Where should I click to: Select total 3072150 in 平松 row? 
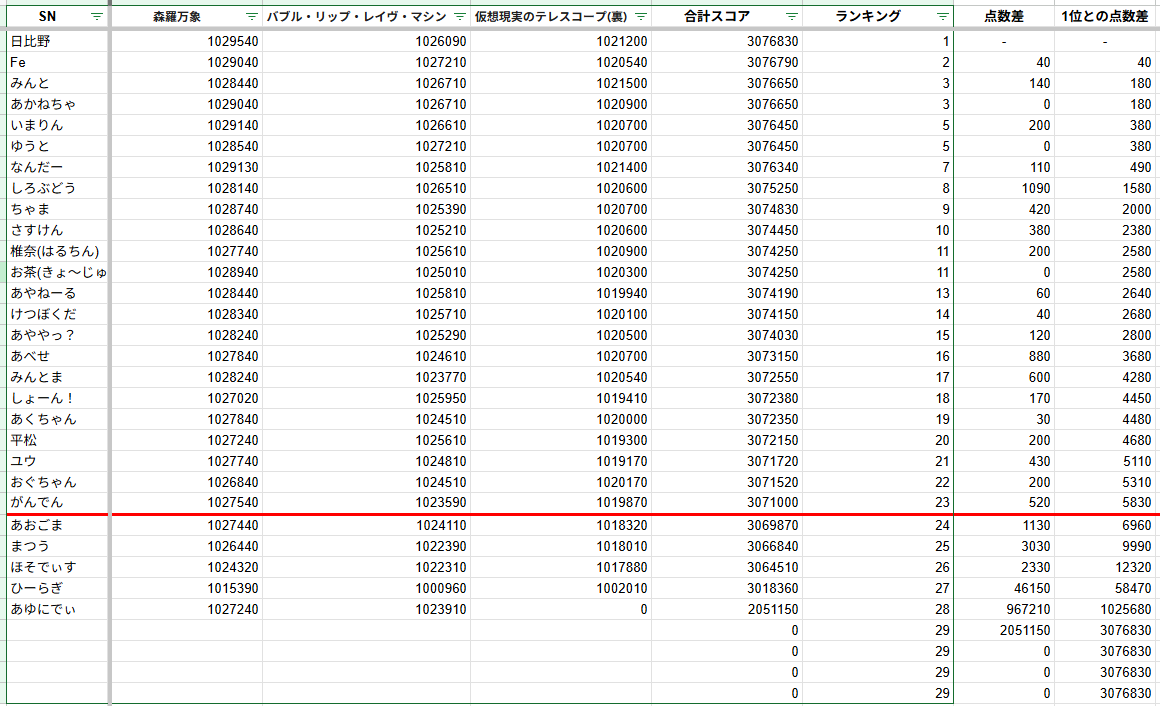pyautogui.click(x=727, y=440)
